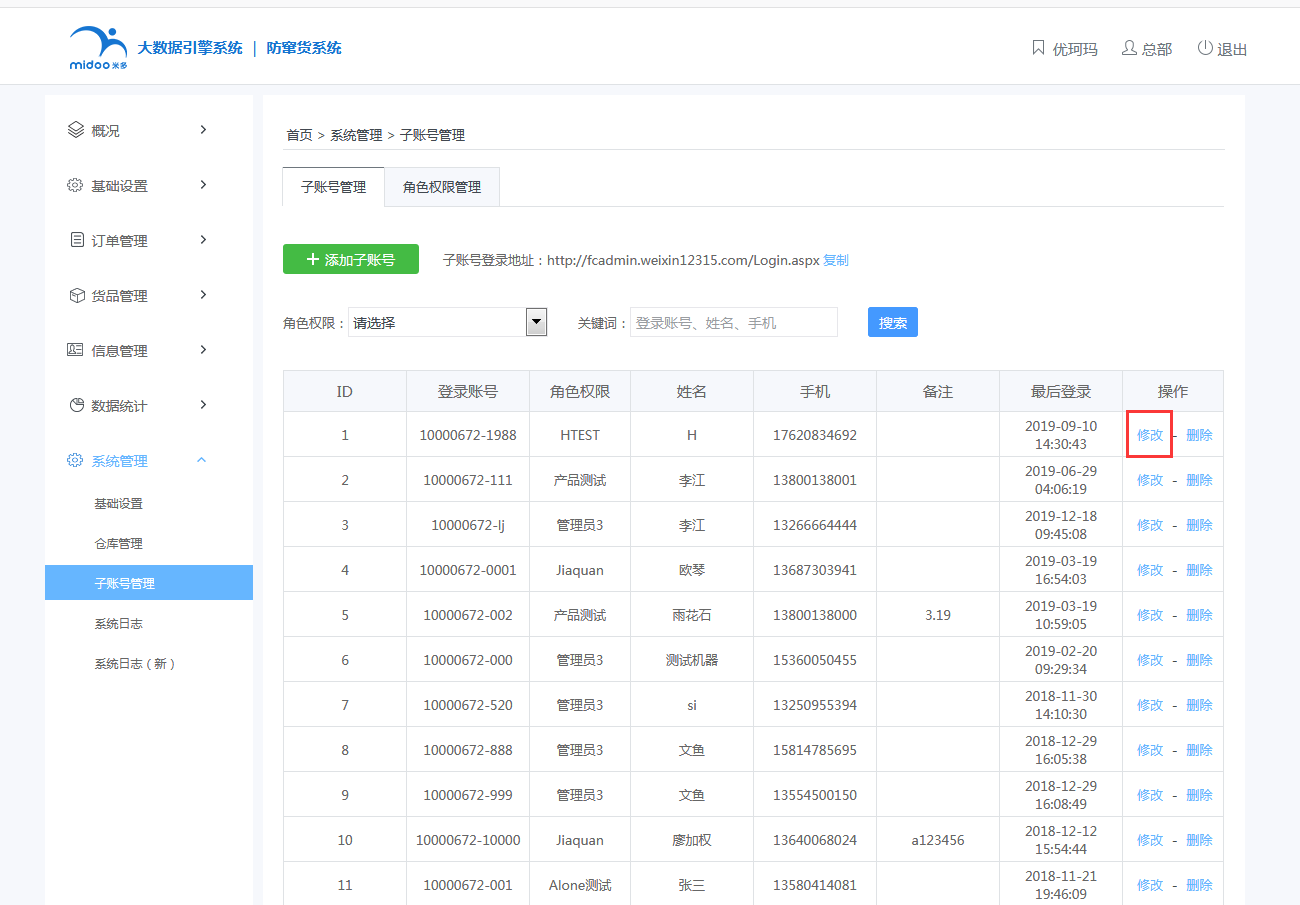Click the a123456 remark cell
Viewport: 1300px width, 905px height.
[938, 840]
